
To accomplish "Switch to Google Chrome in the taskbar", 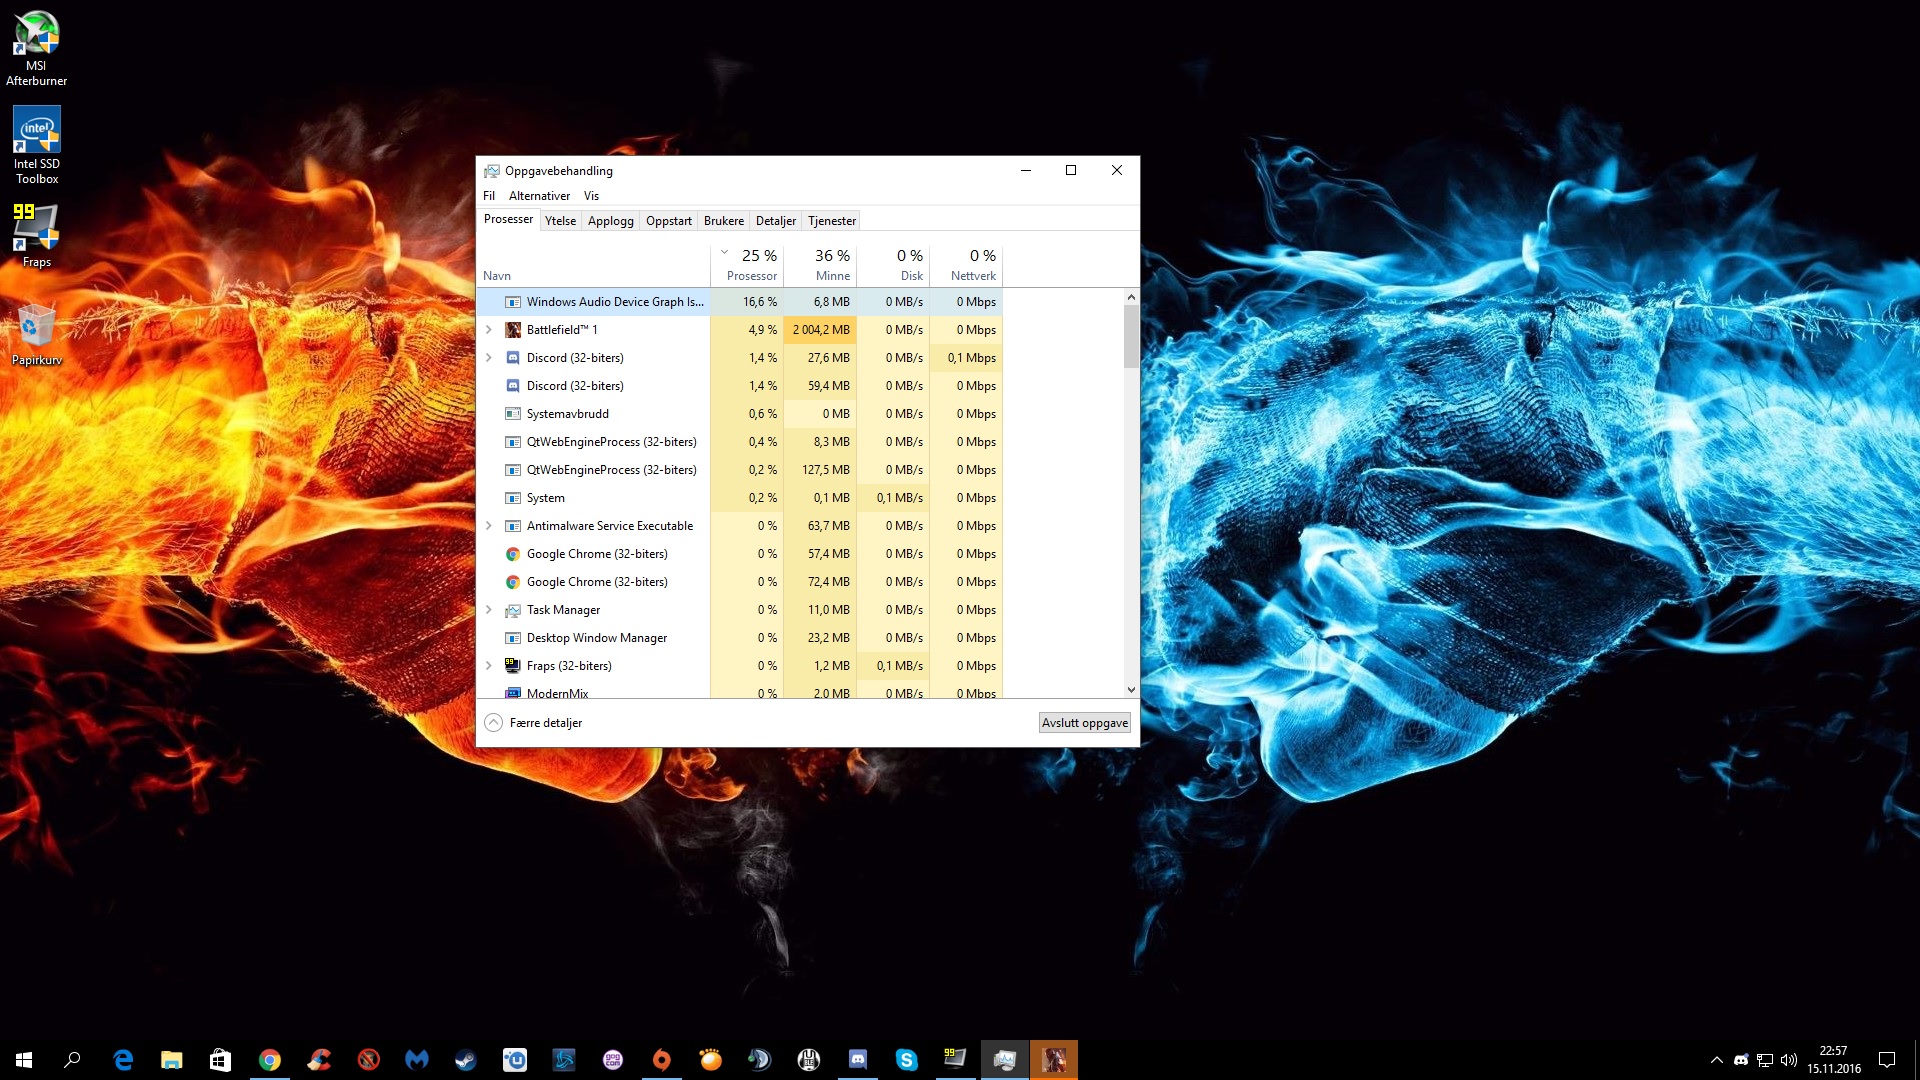I will [x=270, y=1060].
